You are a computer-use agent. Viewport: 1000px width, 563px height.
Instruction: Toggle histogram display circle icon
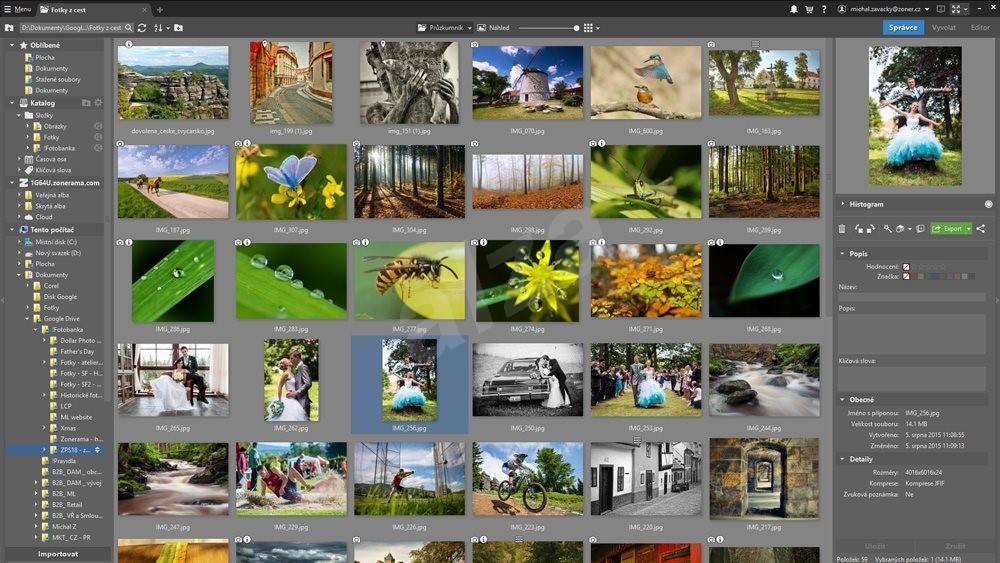[989, 204]
